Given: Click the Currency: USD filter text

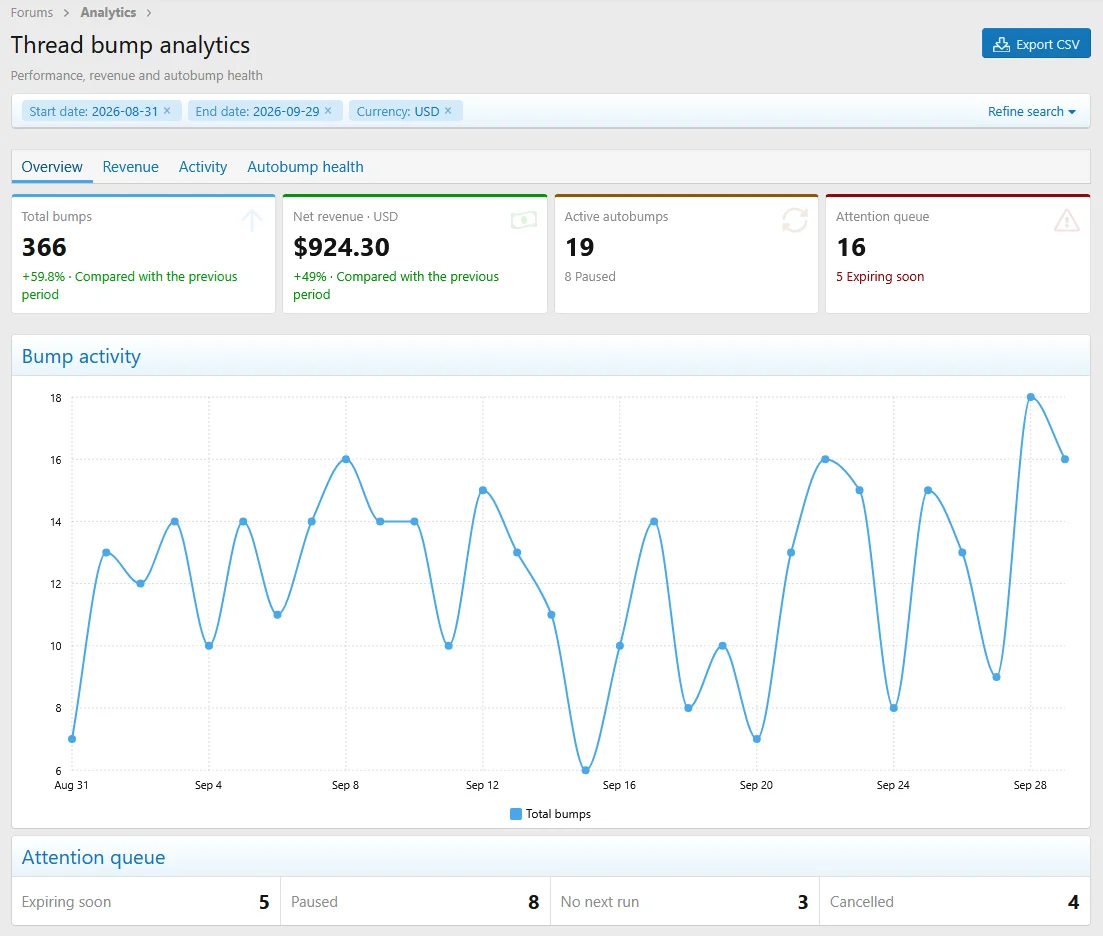Looking at the screenshot, I should tap(397, 111).
